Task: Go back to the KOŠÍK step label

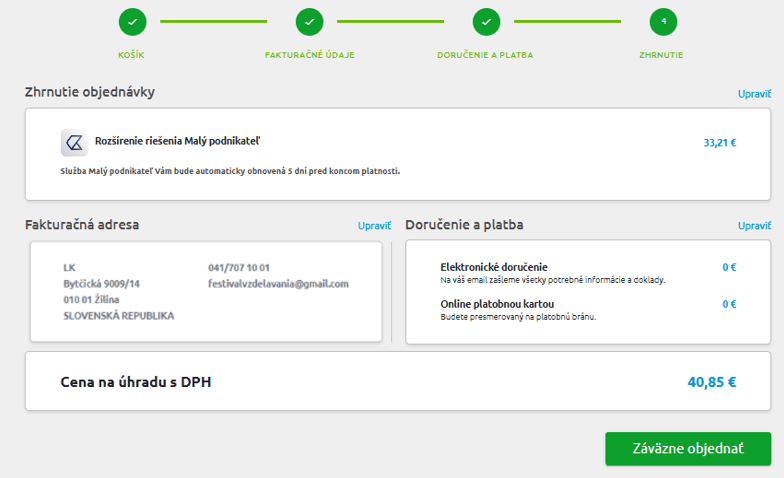Action: (x=132, y=54)
